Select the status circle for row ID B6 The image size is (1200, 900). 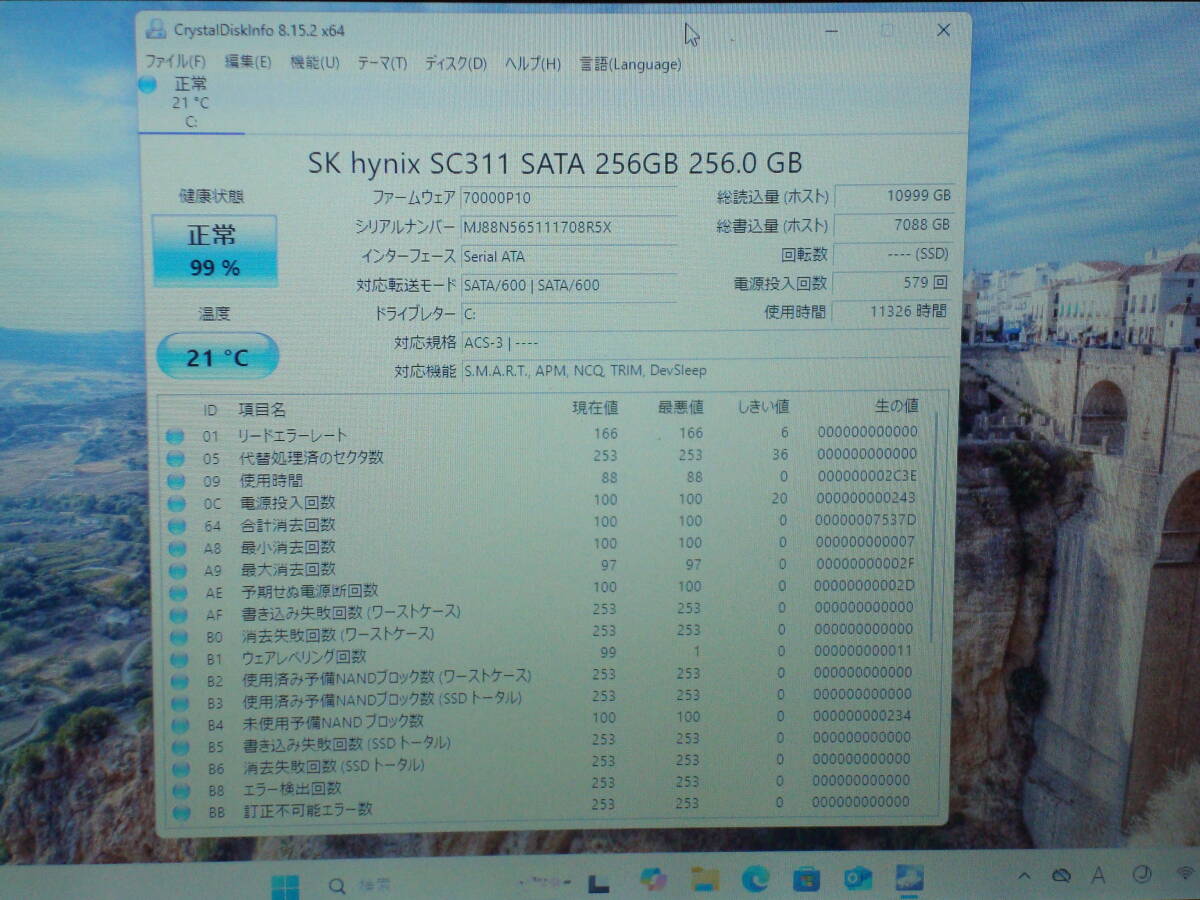point(180,769)
